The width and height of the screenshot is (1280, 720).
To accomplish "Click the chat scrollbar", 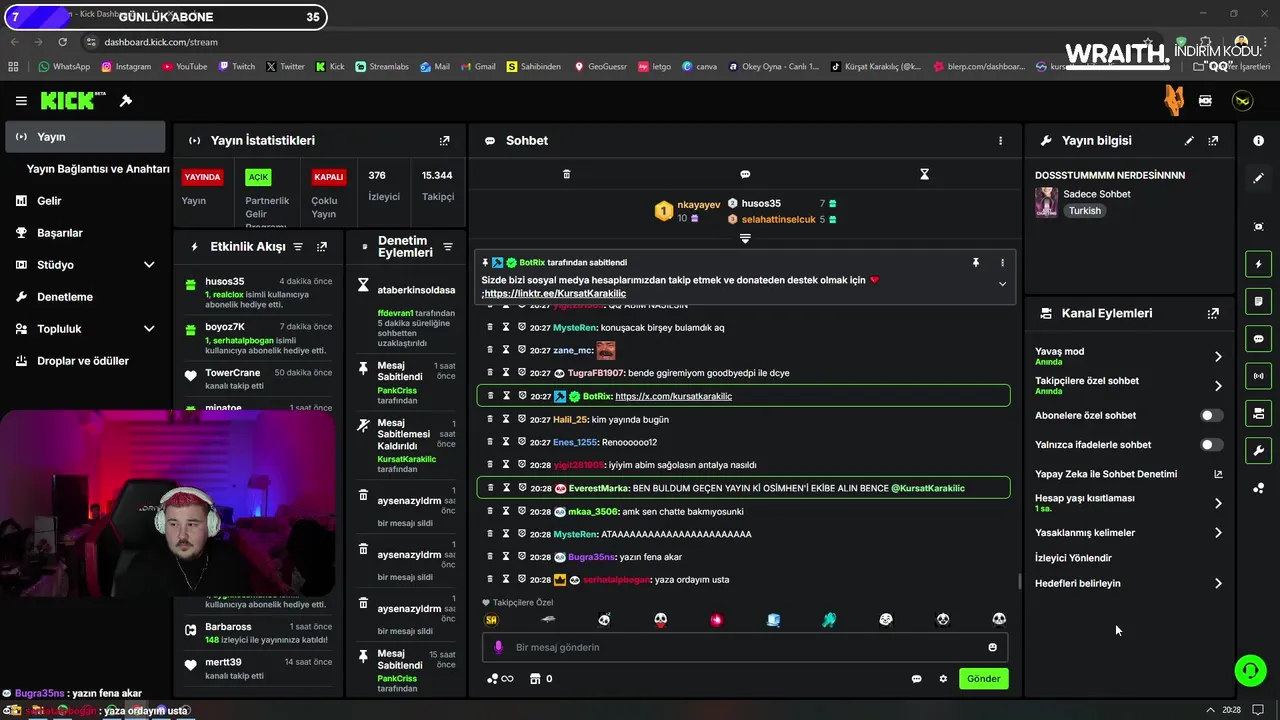I will [1019, 580].
